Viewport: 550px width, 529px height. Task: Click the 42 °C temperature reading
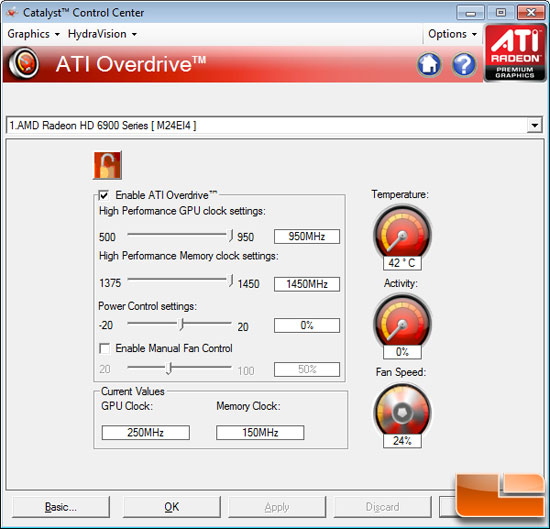tap(402, 263)
